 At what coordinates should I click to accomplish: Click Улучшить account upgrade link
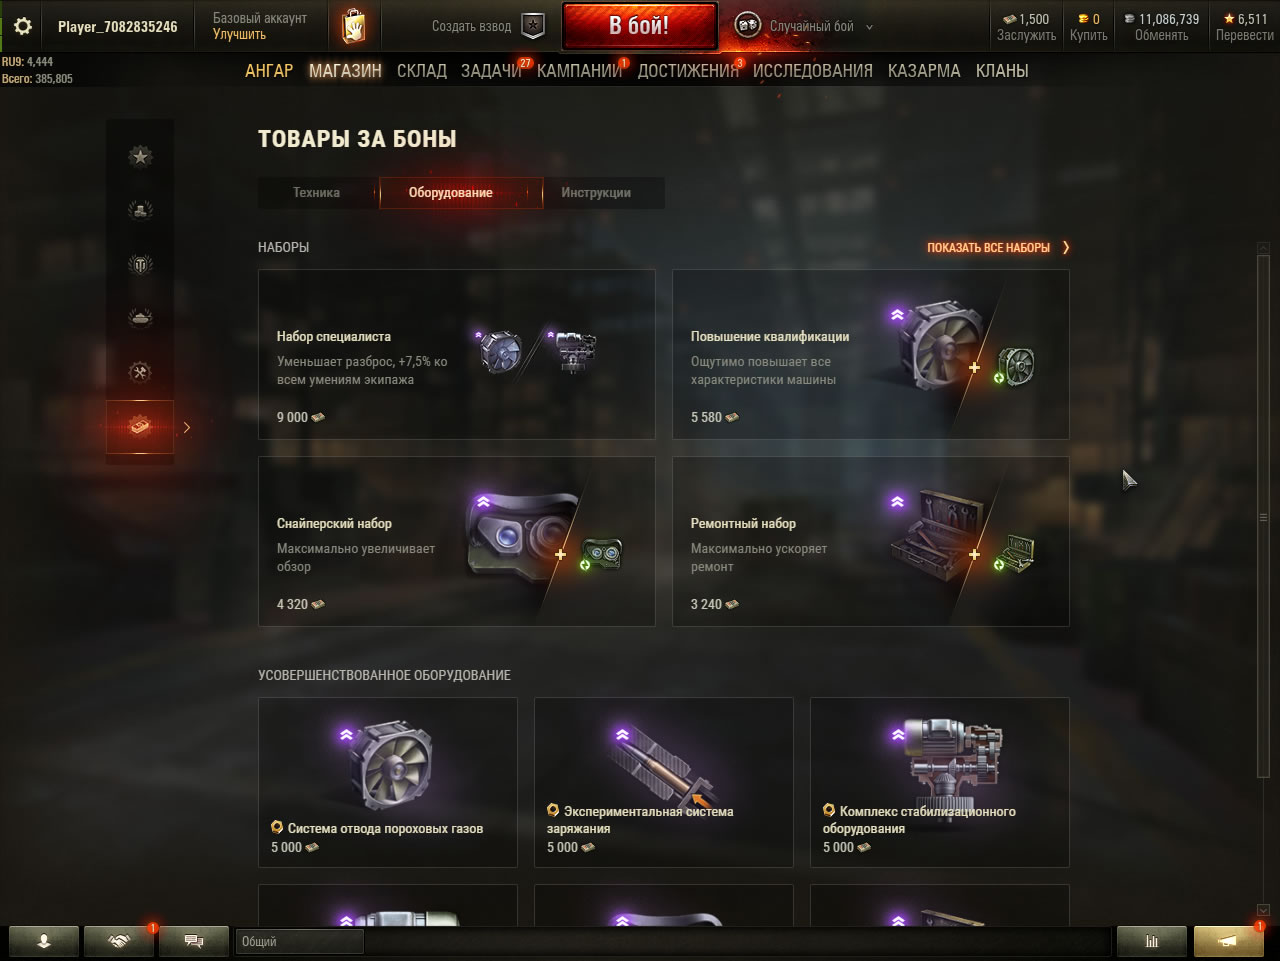pos(239,35)
